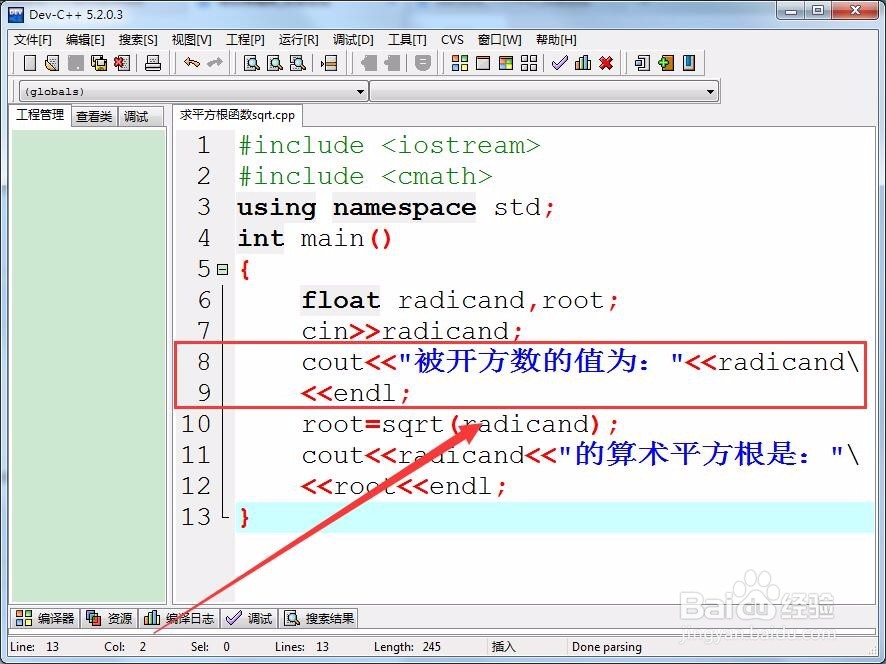Open the 调试 bottom tab
This screenshot has height=664, width=886.
point(249,618)
